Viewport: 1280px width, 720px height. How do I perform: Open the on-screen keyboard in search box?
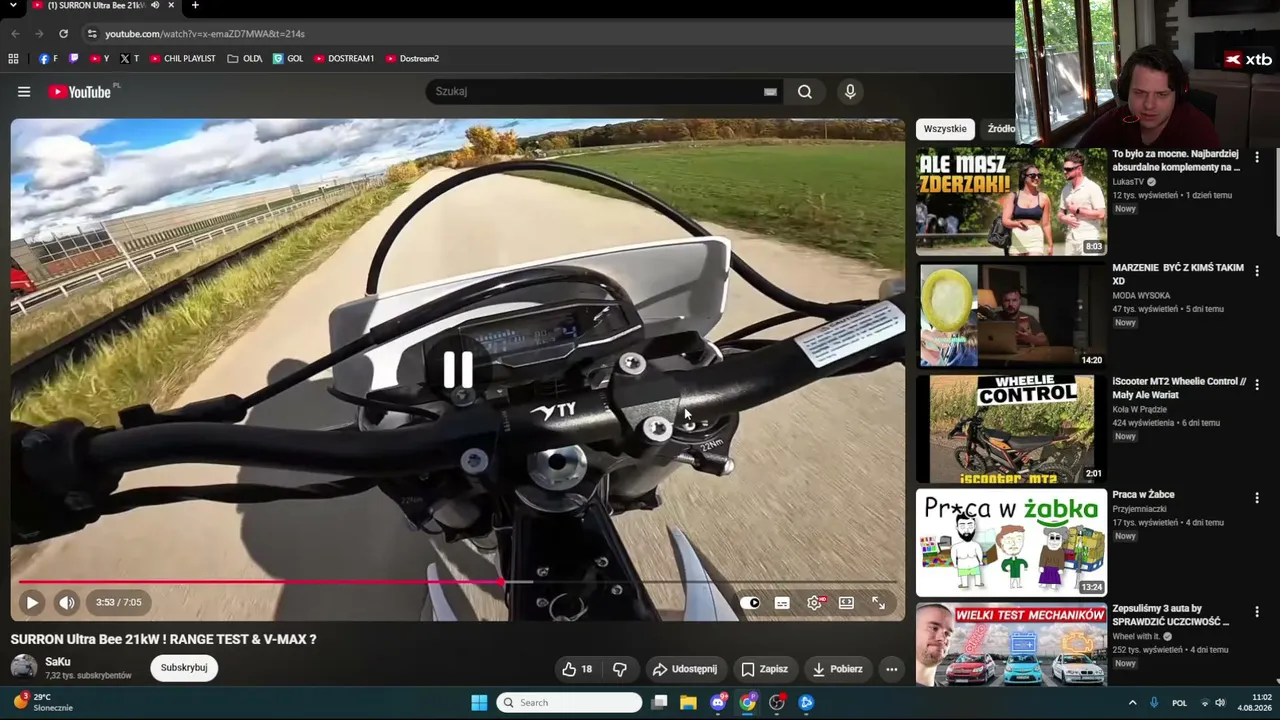(x=770, y=92)
